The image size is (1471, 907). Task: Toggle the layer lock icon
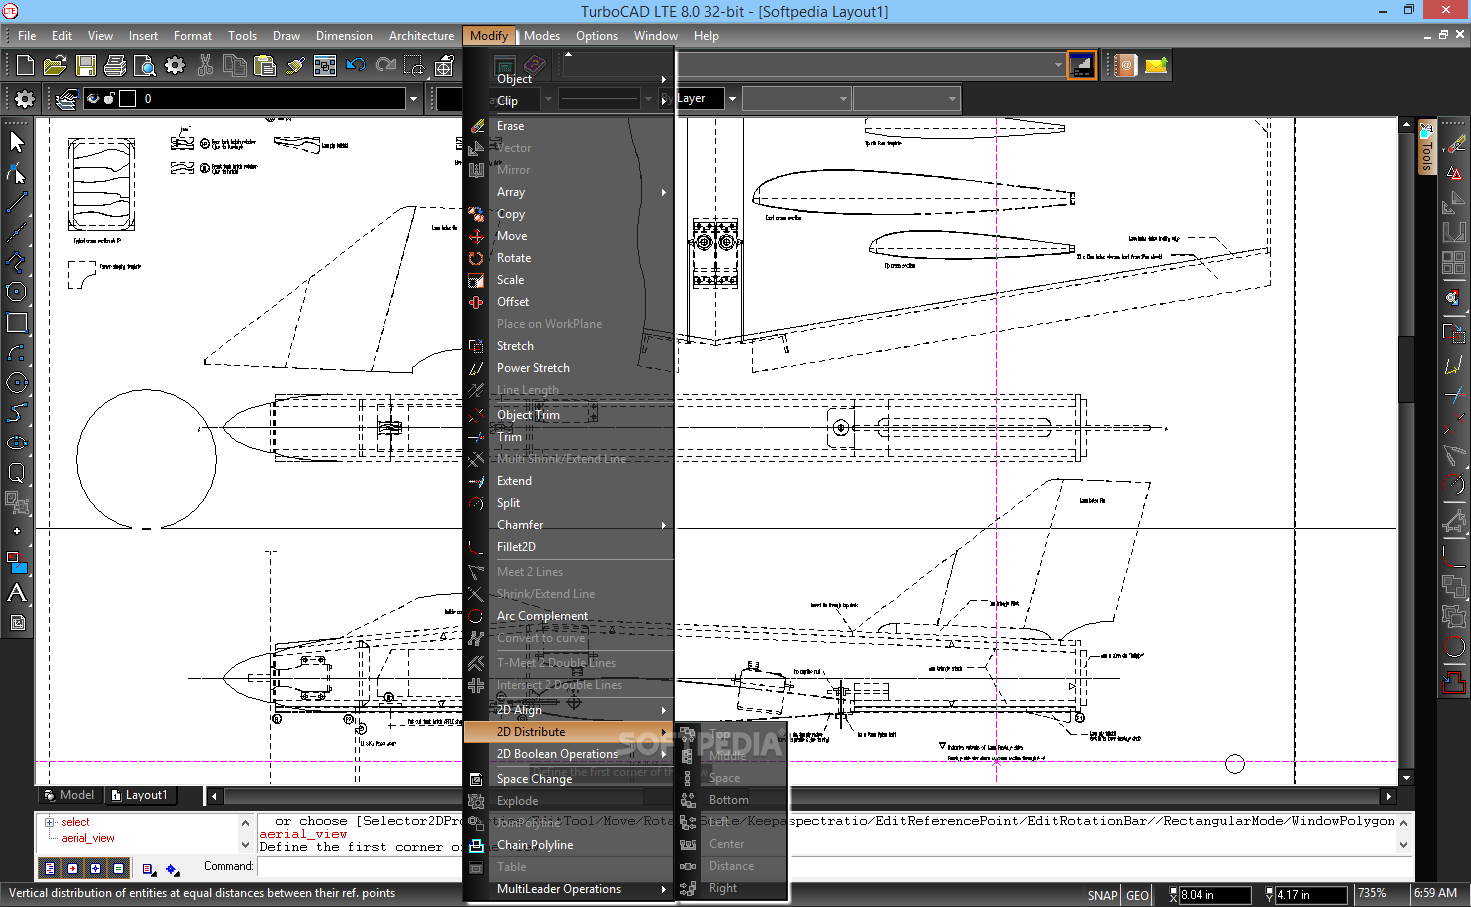click(x=109, y=98)
